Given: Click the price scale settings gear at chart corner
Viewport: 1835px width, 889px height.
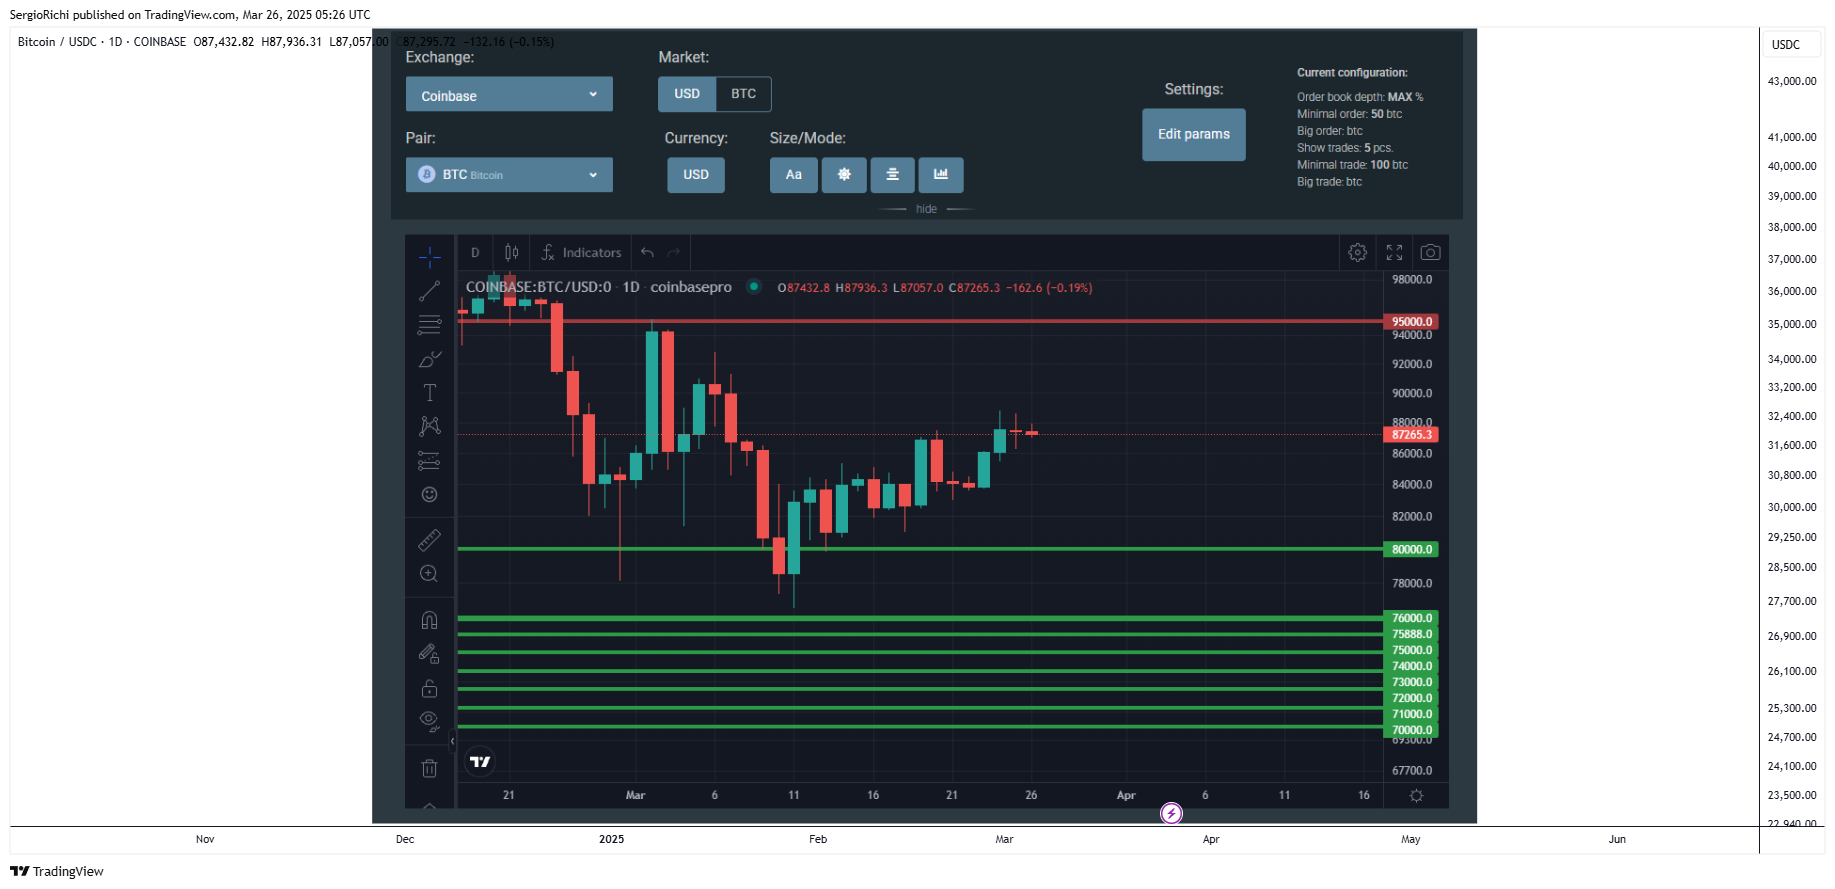Looking at the screenshot, I should pyautogui.click(x=1416, y=796).
